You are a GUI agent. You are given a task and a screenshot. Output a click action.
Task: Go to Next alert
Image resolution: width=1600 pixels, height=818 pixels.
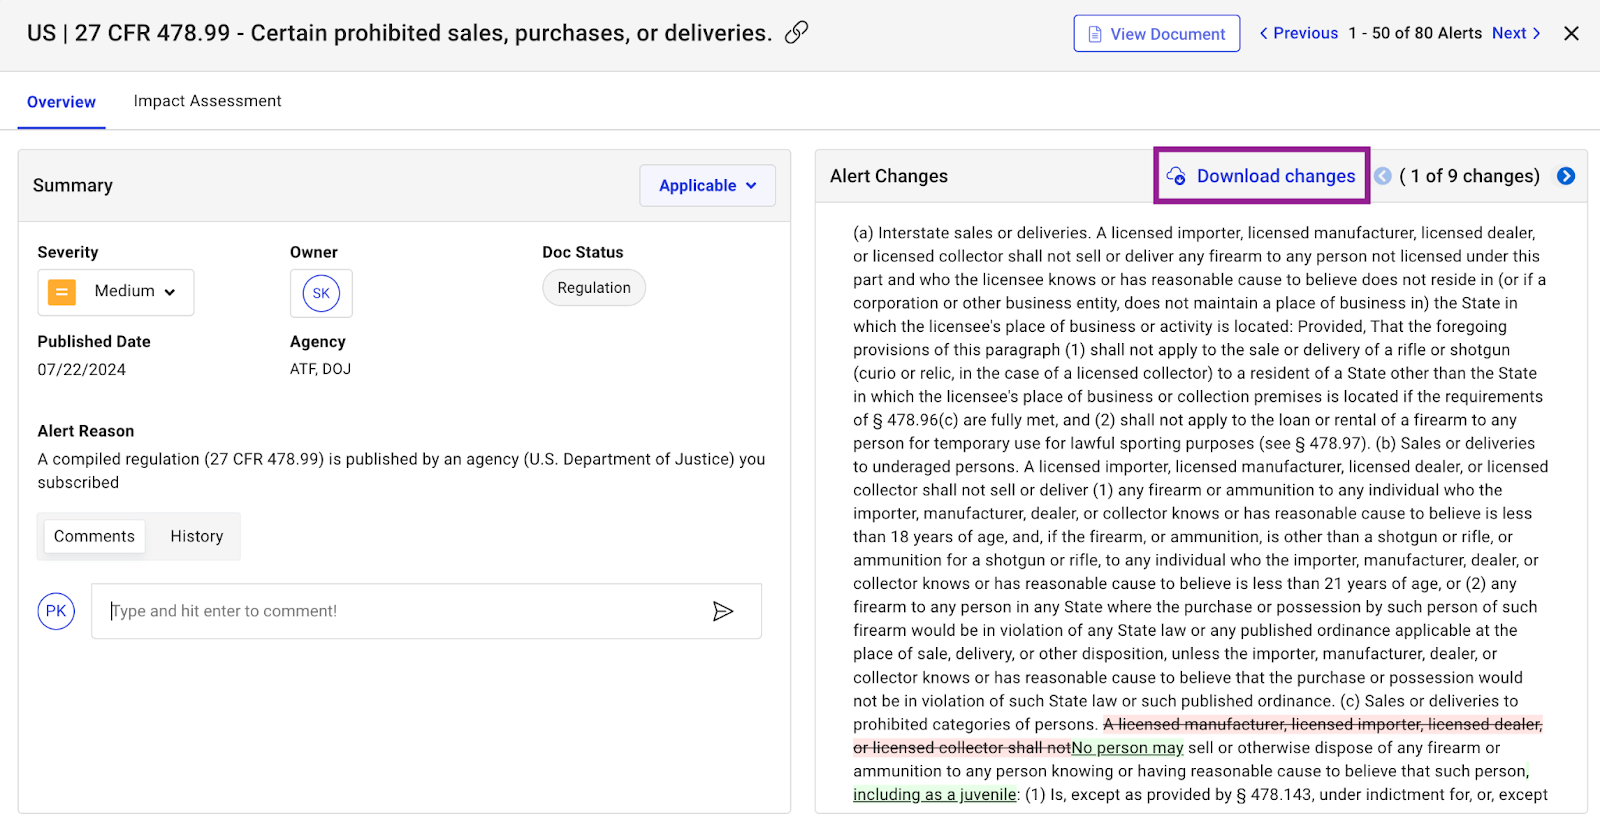tap(1515, 34)
